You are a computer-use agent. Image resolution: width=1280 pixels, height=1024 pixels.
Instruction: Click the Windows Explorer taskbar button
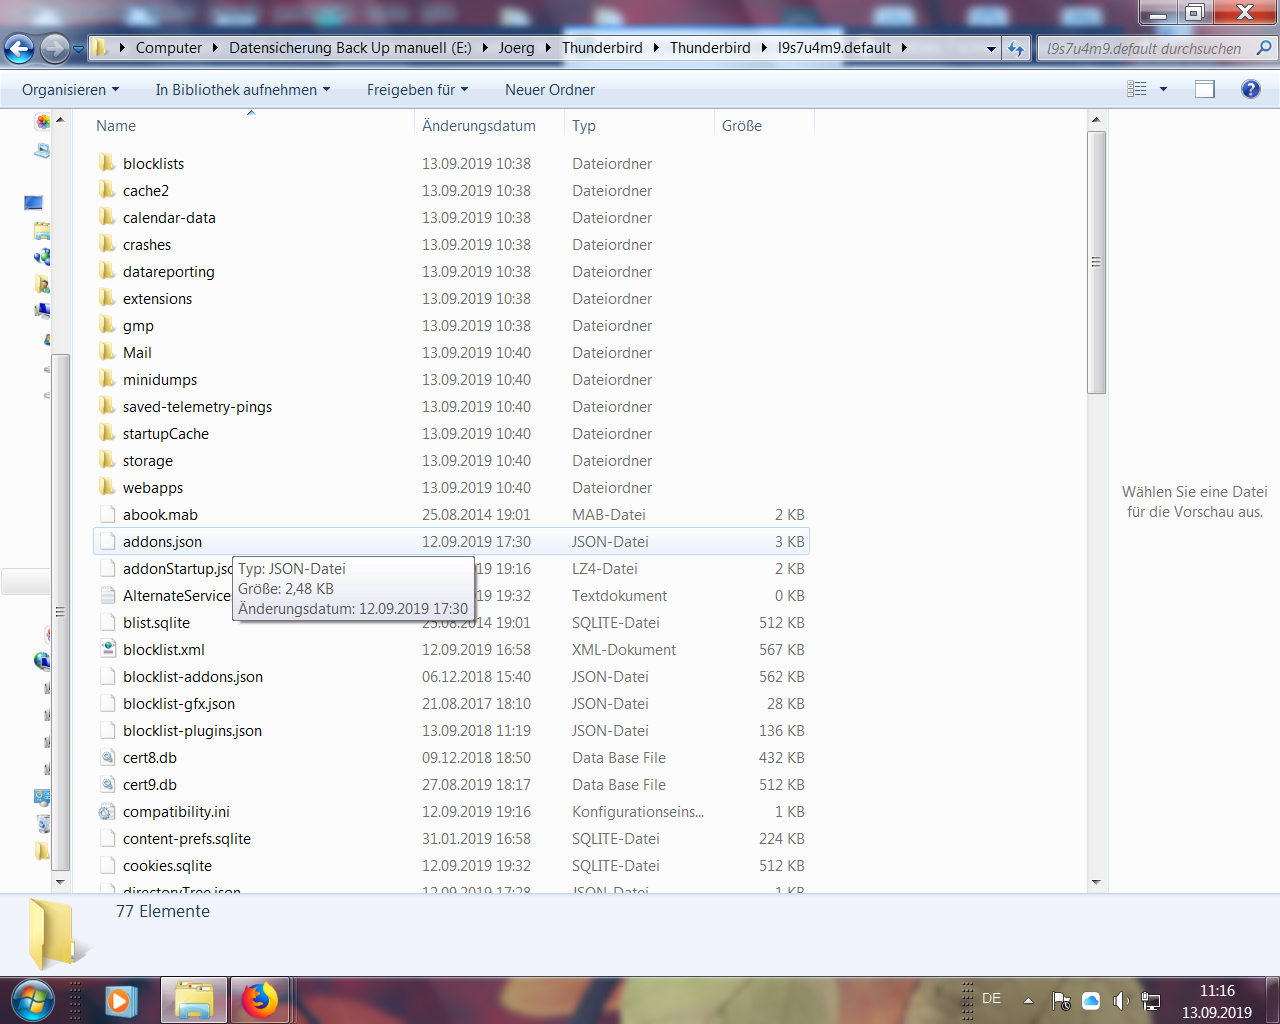(195, 1000)
